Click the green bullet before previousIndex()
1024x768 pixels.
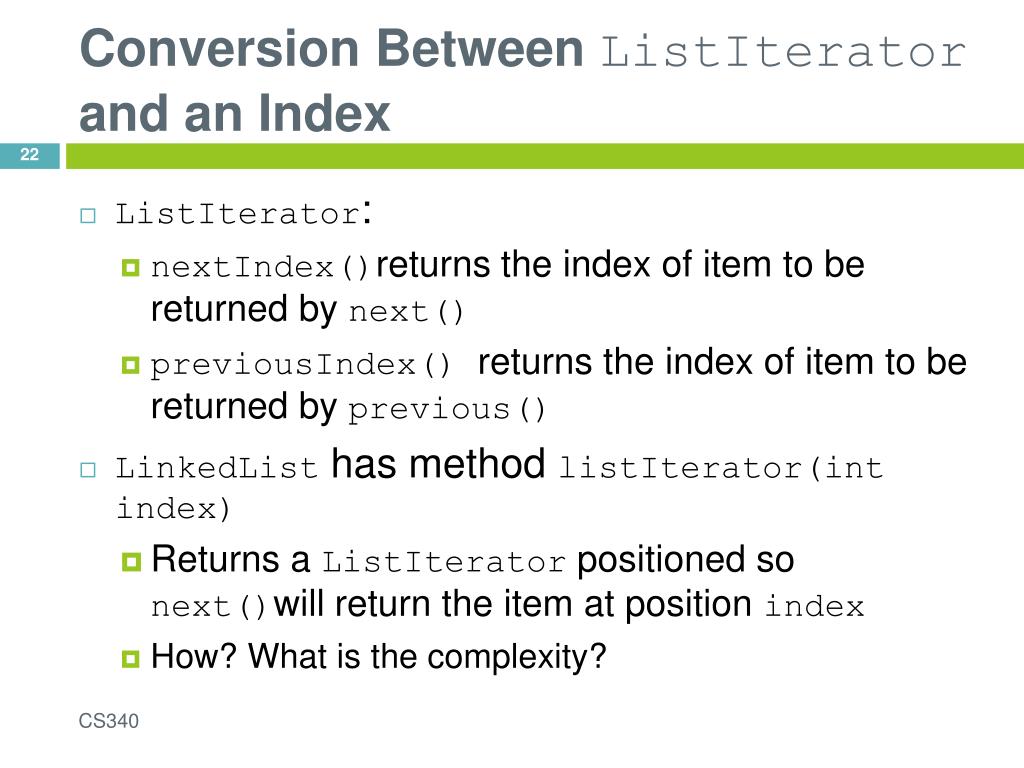(130, 366)
